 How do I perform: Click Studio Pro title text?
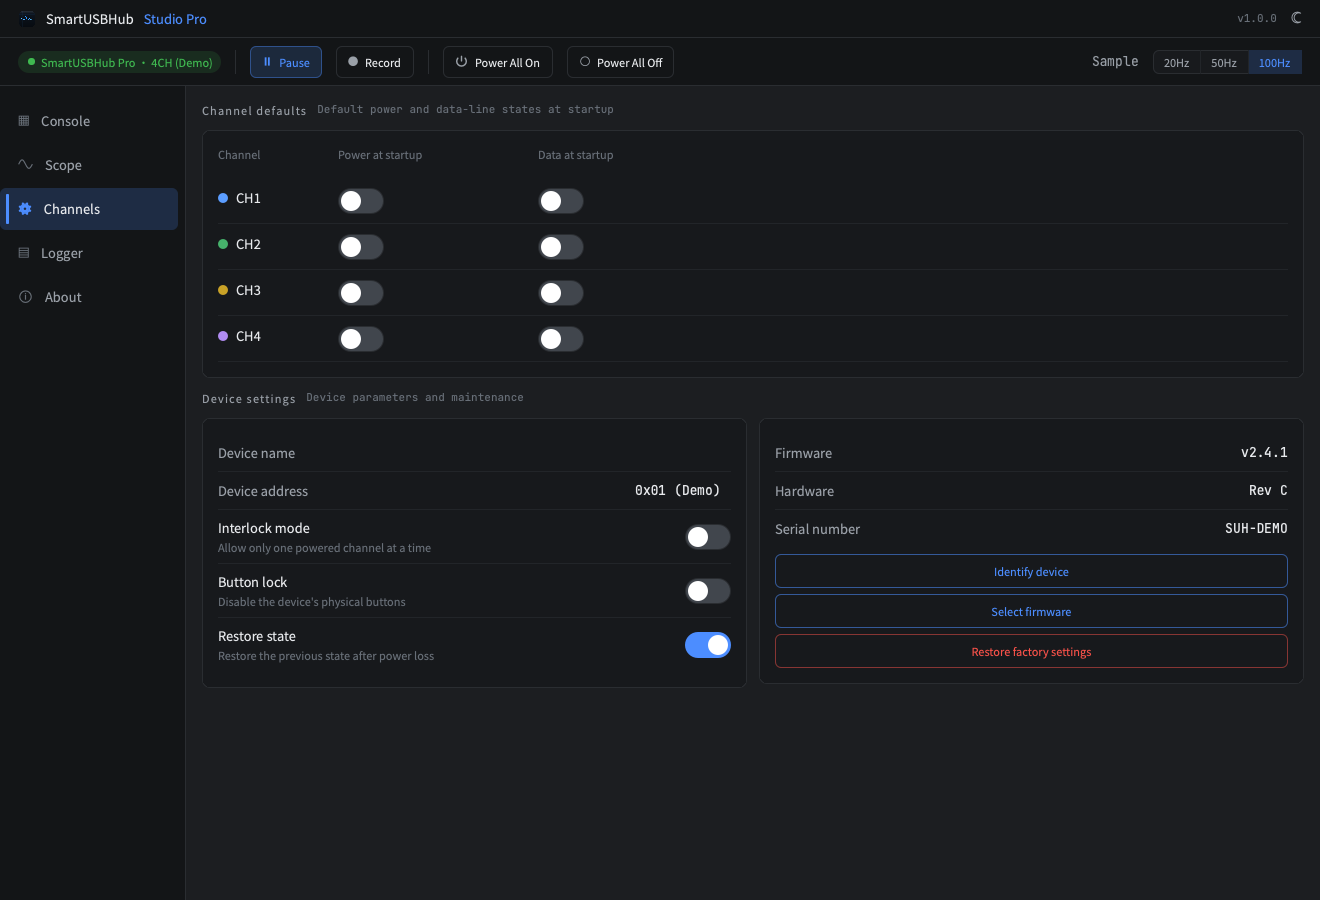click(x=175, y=19)
